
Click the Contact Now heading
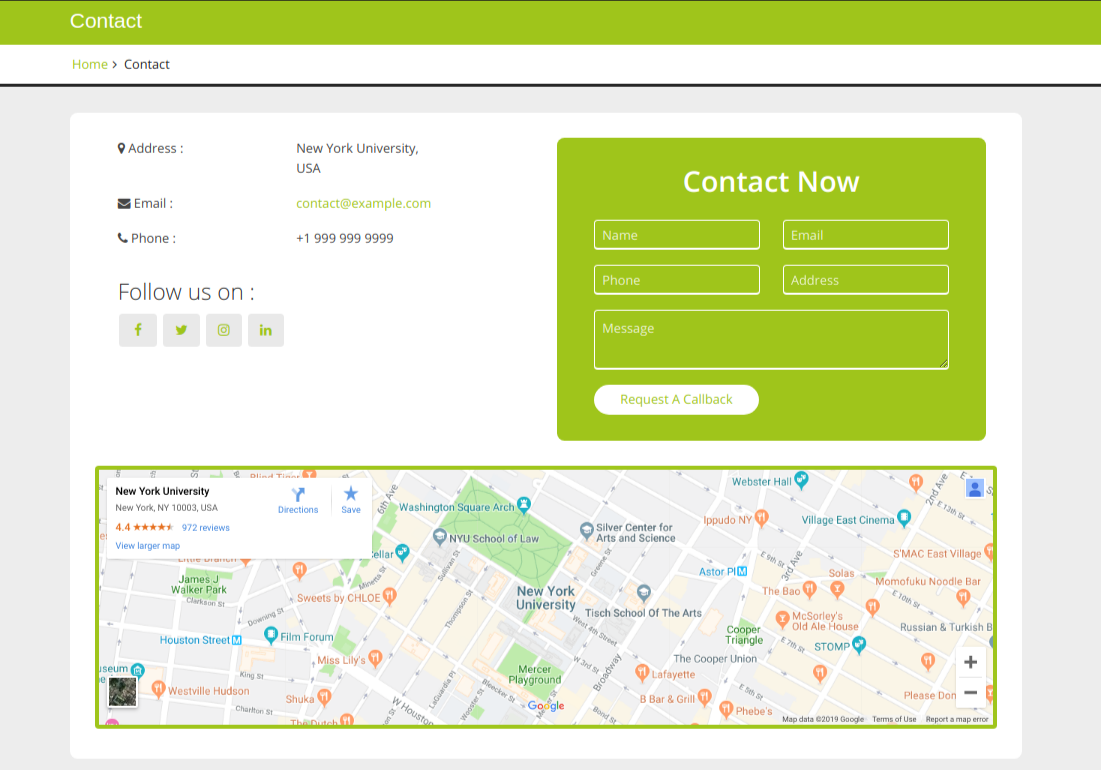(771, 182)
